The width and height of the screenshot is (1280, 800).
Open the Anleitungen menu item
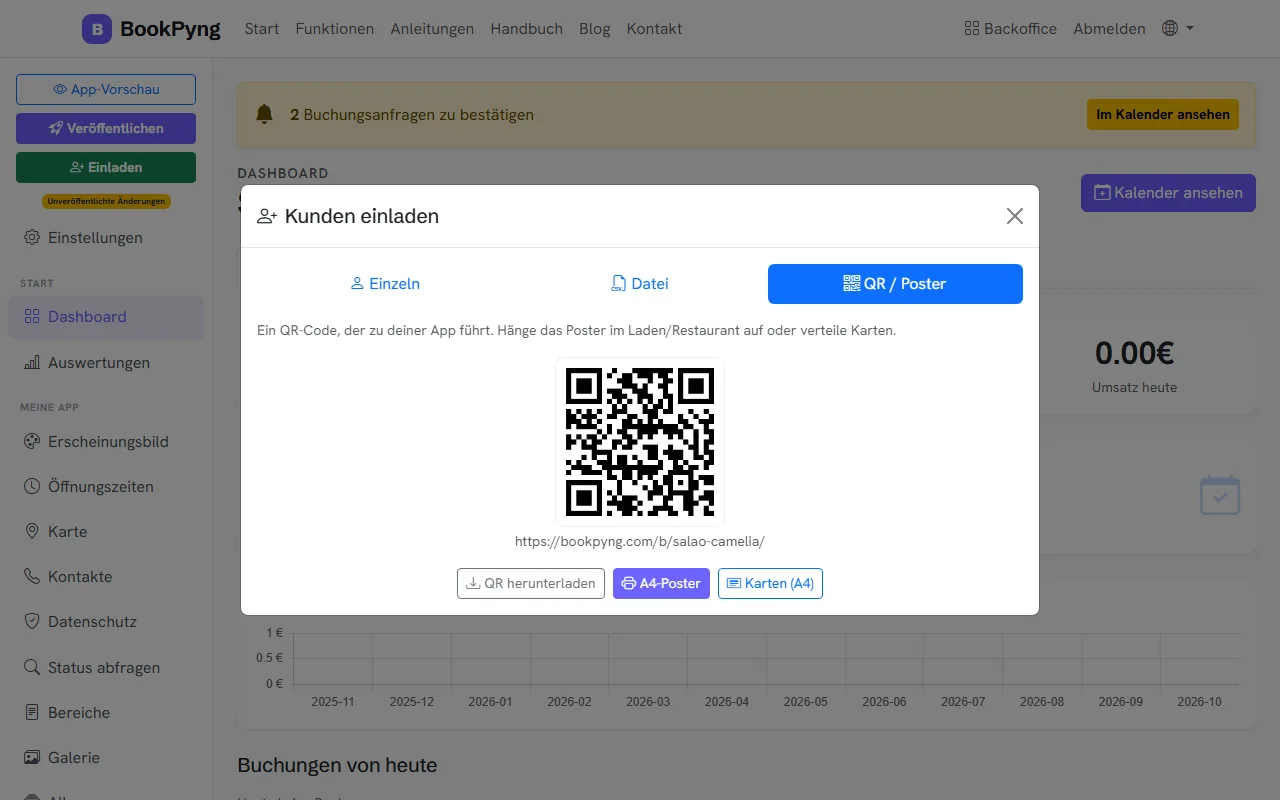click(432, 29)
